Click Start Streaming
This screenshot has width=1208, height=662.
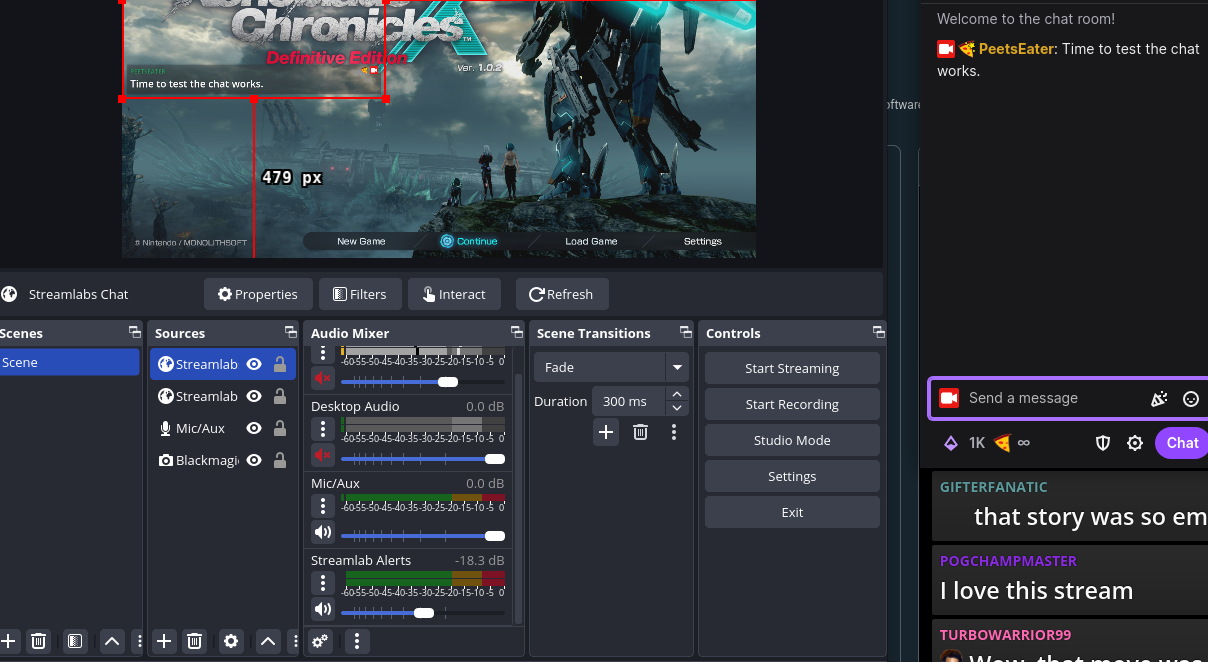coord(792,368)
